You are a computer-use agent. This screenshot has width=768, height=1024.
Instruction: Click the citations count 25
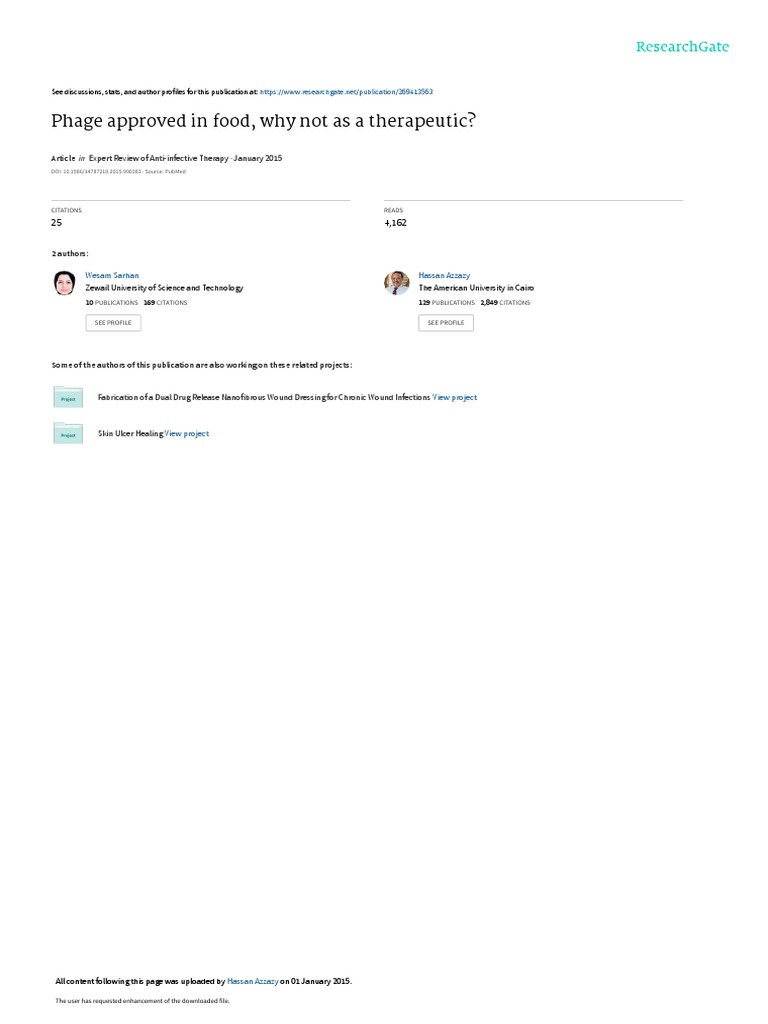pyautogui.click(x=57, y=223)
